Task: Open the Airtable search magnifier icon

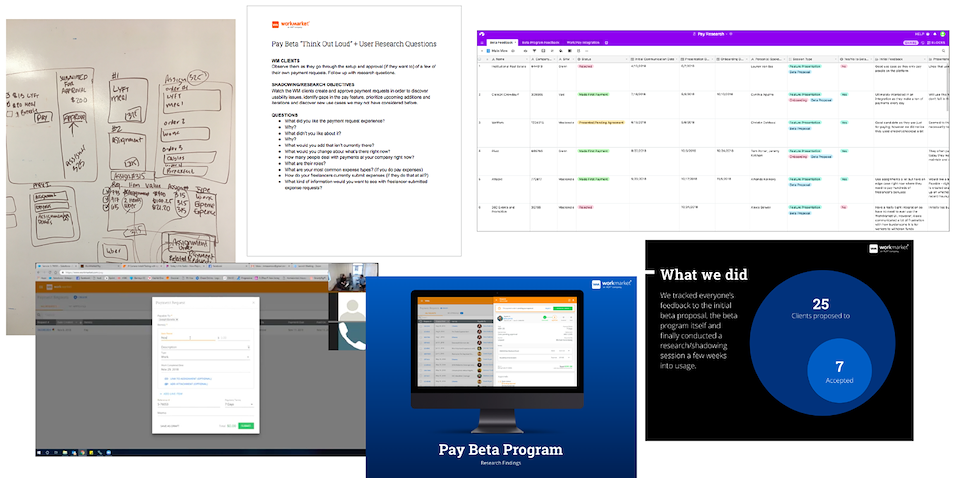Action: 943,51
